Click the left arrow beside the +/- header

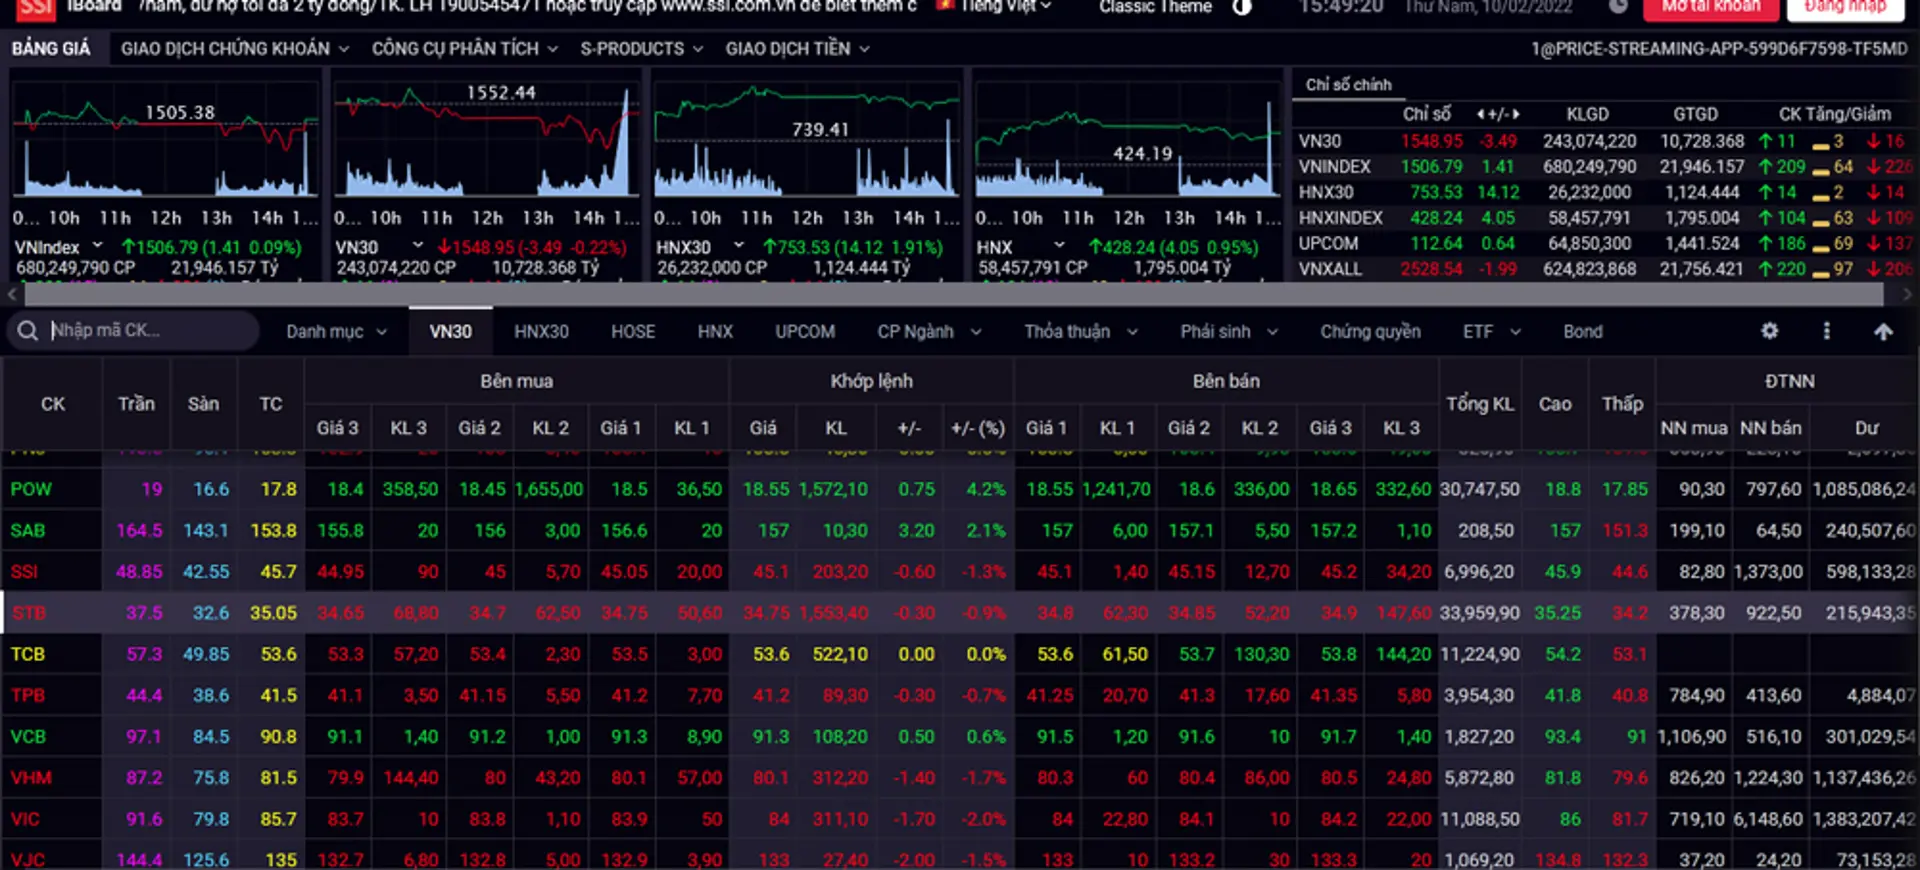pyautogui.click(x=1480, y=114)
